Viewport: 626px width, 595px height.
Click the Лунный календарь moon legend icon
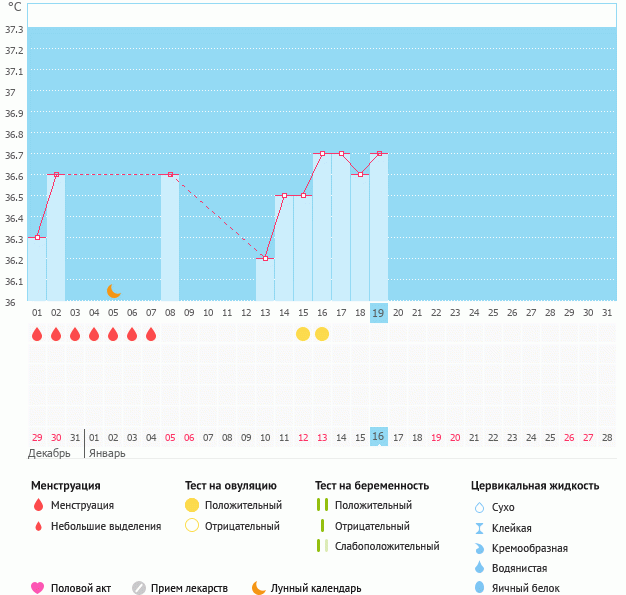259,588
